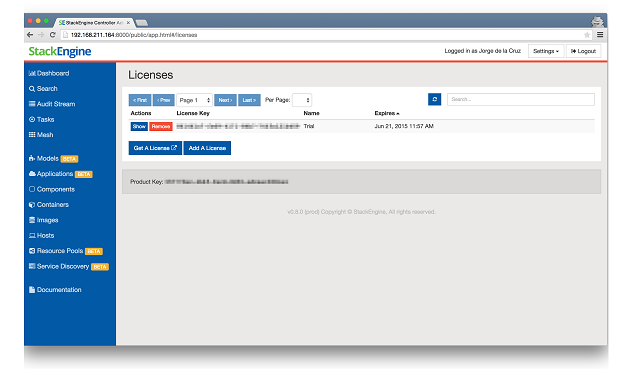Click the Actions column header

click(141, 113)
